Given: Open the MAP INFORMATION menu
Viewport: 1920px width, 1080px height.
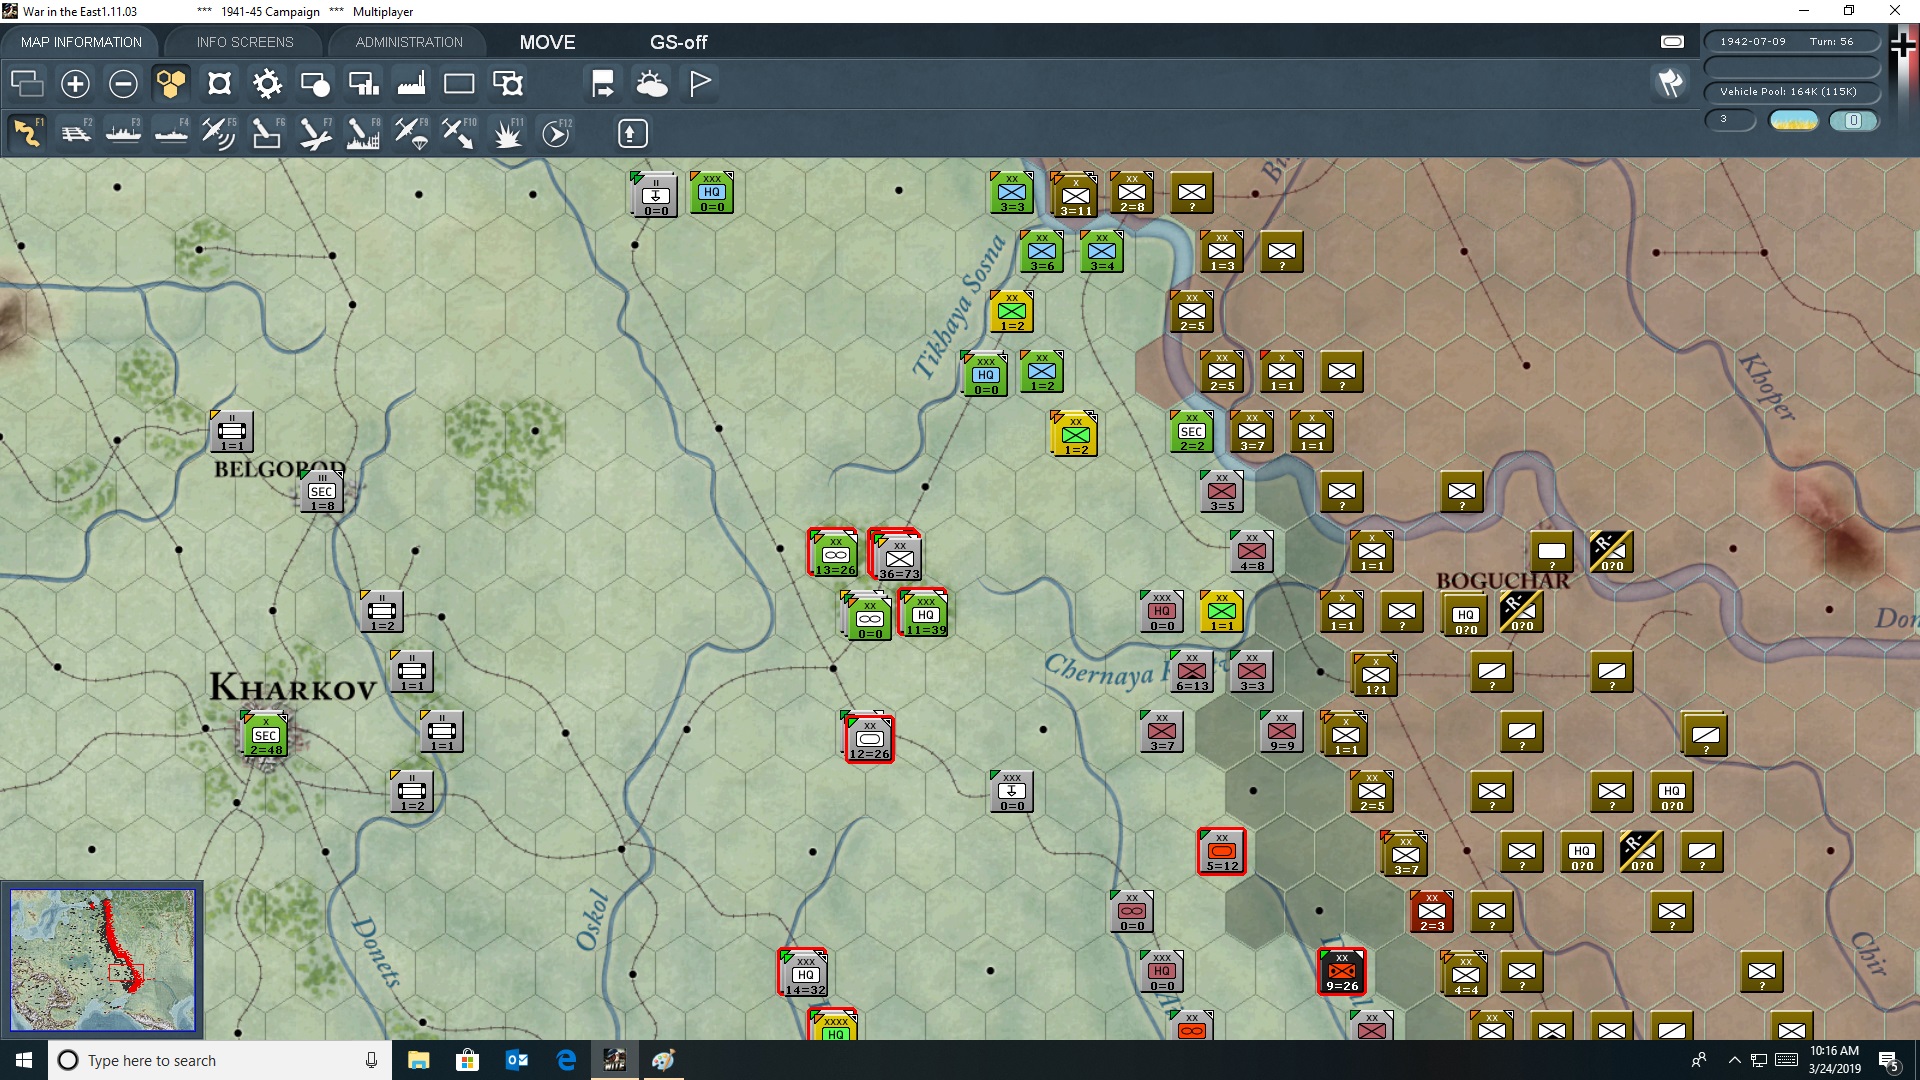Looking at the screenshot, I should coord(80,42).
